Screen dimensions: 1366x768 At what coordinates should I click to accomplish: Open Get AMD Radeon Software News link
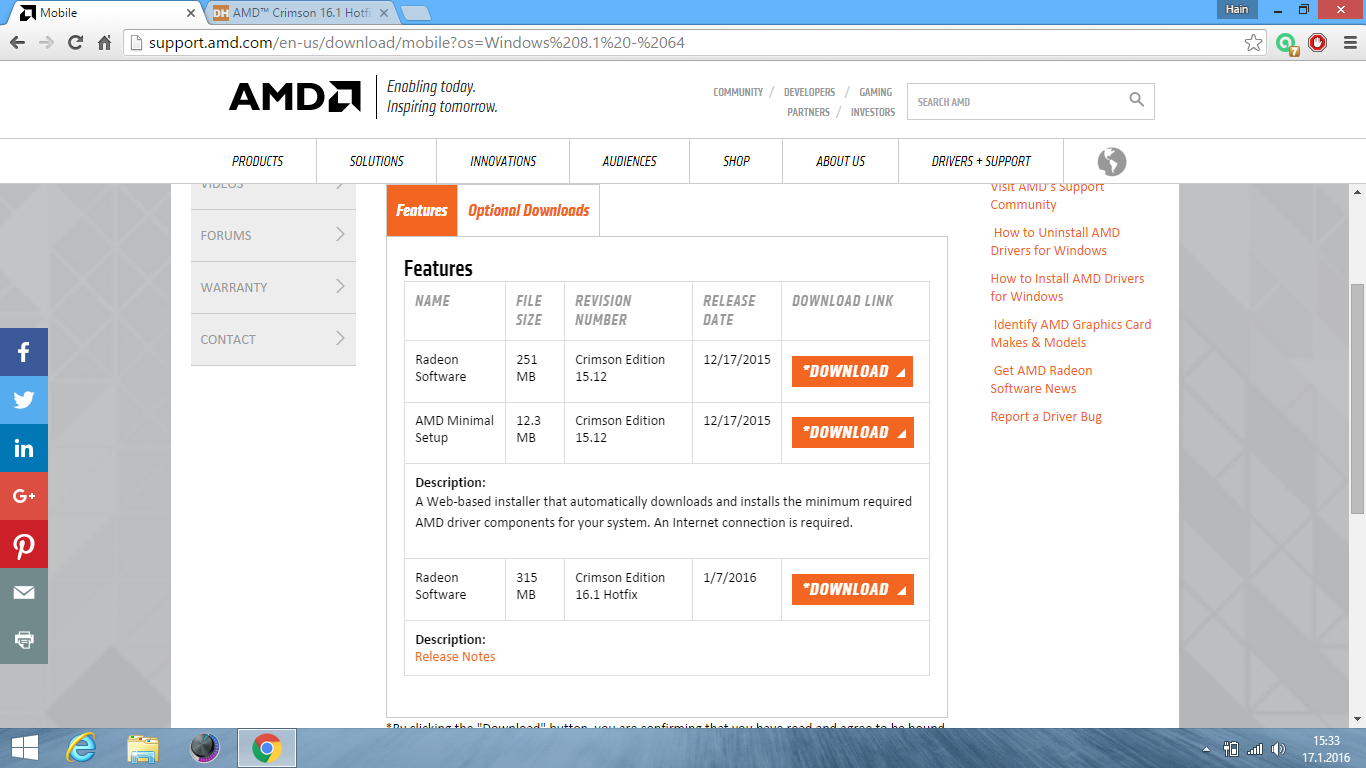coord(1041,379)
